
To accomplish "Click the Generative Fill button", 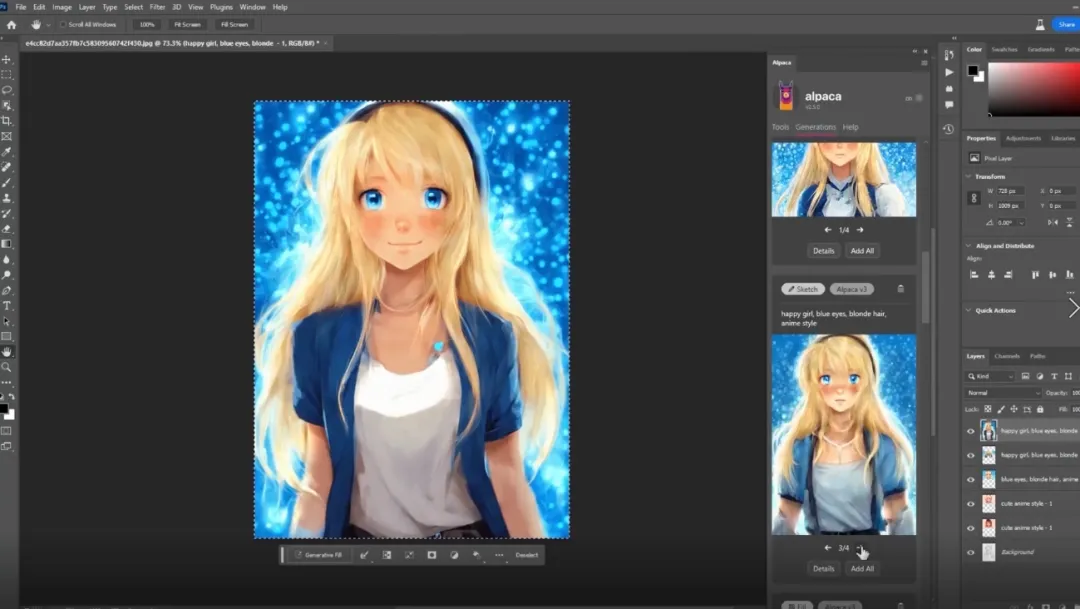I will pos(318,555).
